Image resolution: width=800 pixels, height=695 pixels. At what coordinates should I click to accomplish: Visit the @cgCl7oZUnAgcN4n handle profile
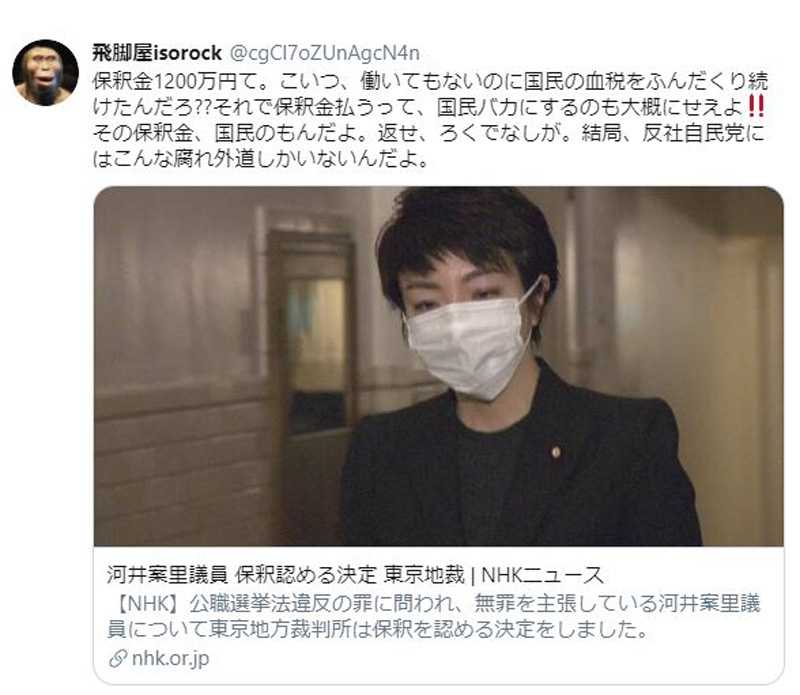pyautogui.click(x=325, y=53)
